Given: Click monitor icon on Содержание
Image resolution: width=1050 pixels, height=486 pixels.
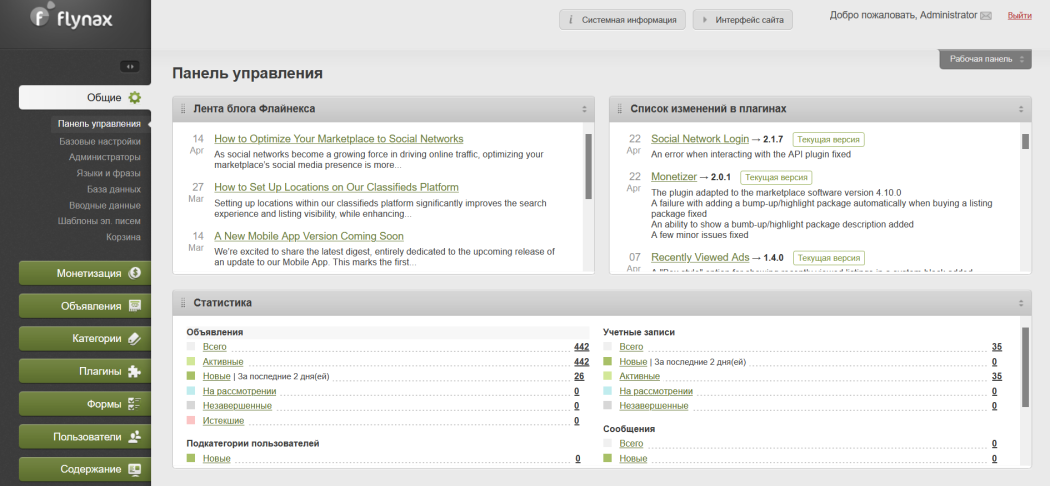Looking at the screenshot, I should point(135,469).
